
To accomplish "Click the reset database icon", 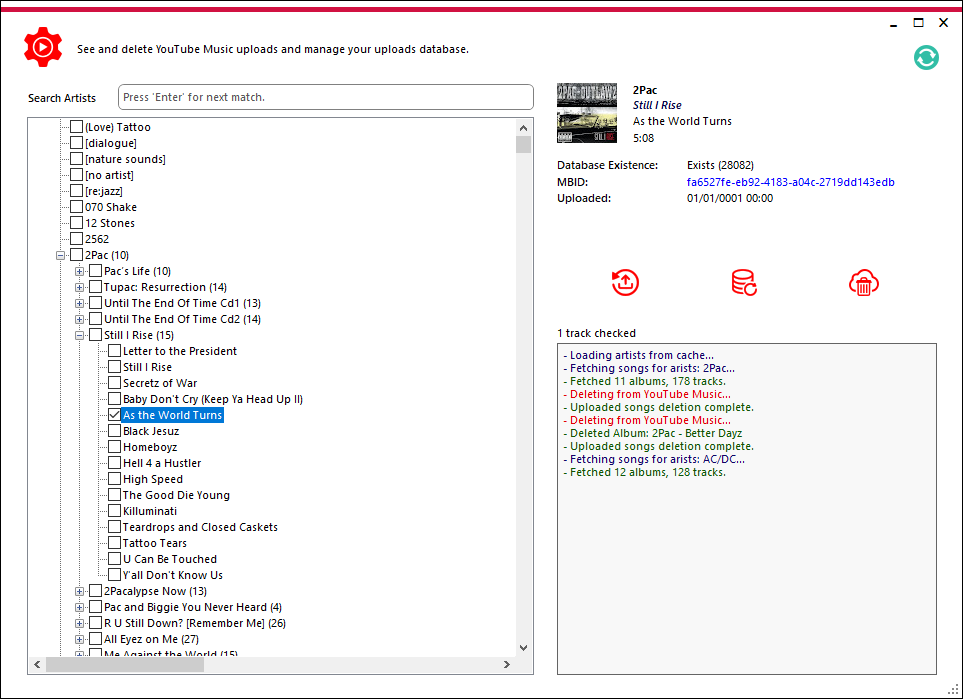I will pyautogui.click(x=744, y=283).
